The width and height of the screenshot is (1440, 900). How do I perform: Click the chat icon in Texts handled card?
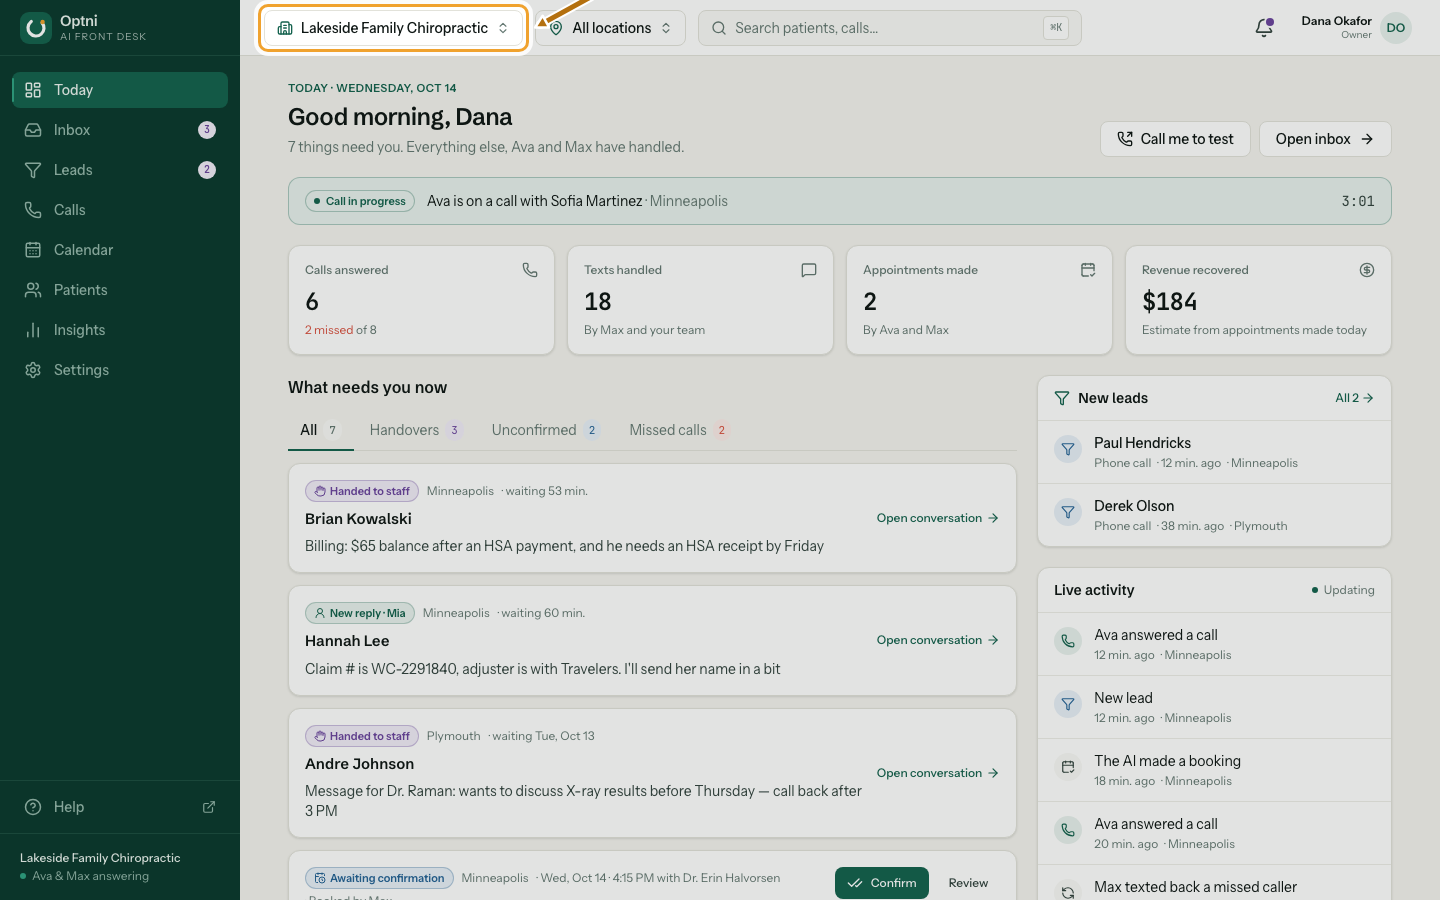pyautogui.click(x=809, y=270)
